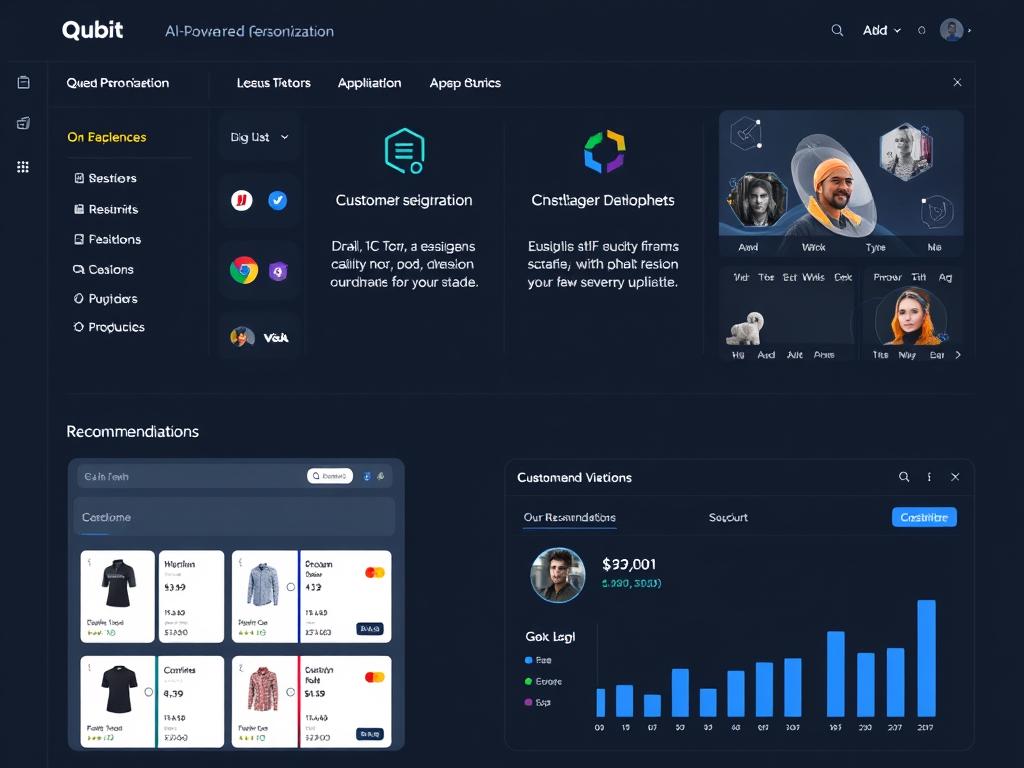The height and width of the screenshot is (768, 1024).
Task: Open Feaitions in the sidebar list
Action: [107, 239]
